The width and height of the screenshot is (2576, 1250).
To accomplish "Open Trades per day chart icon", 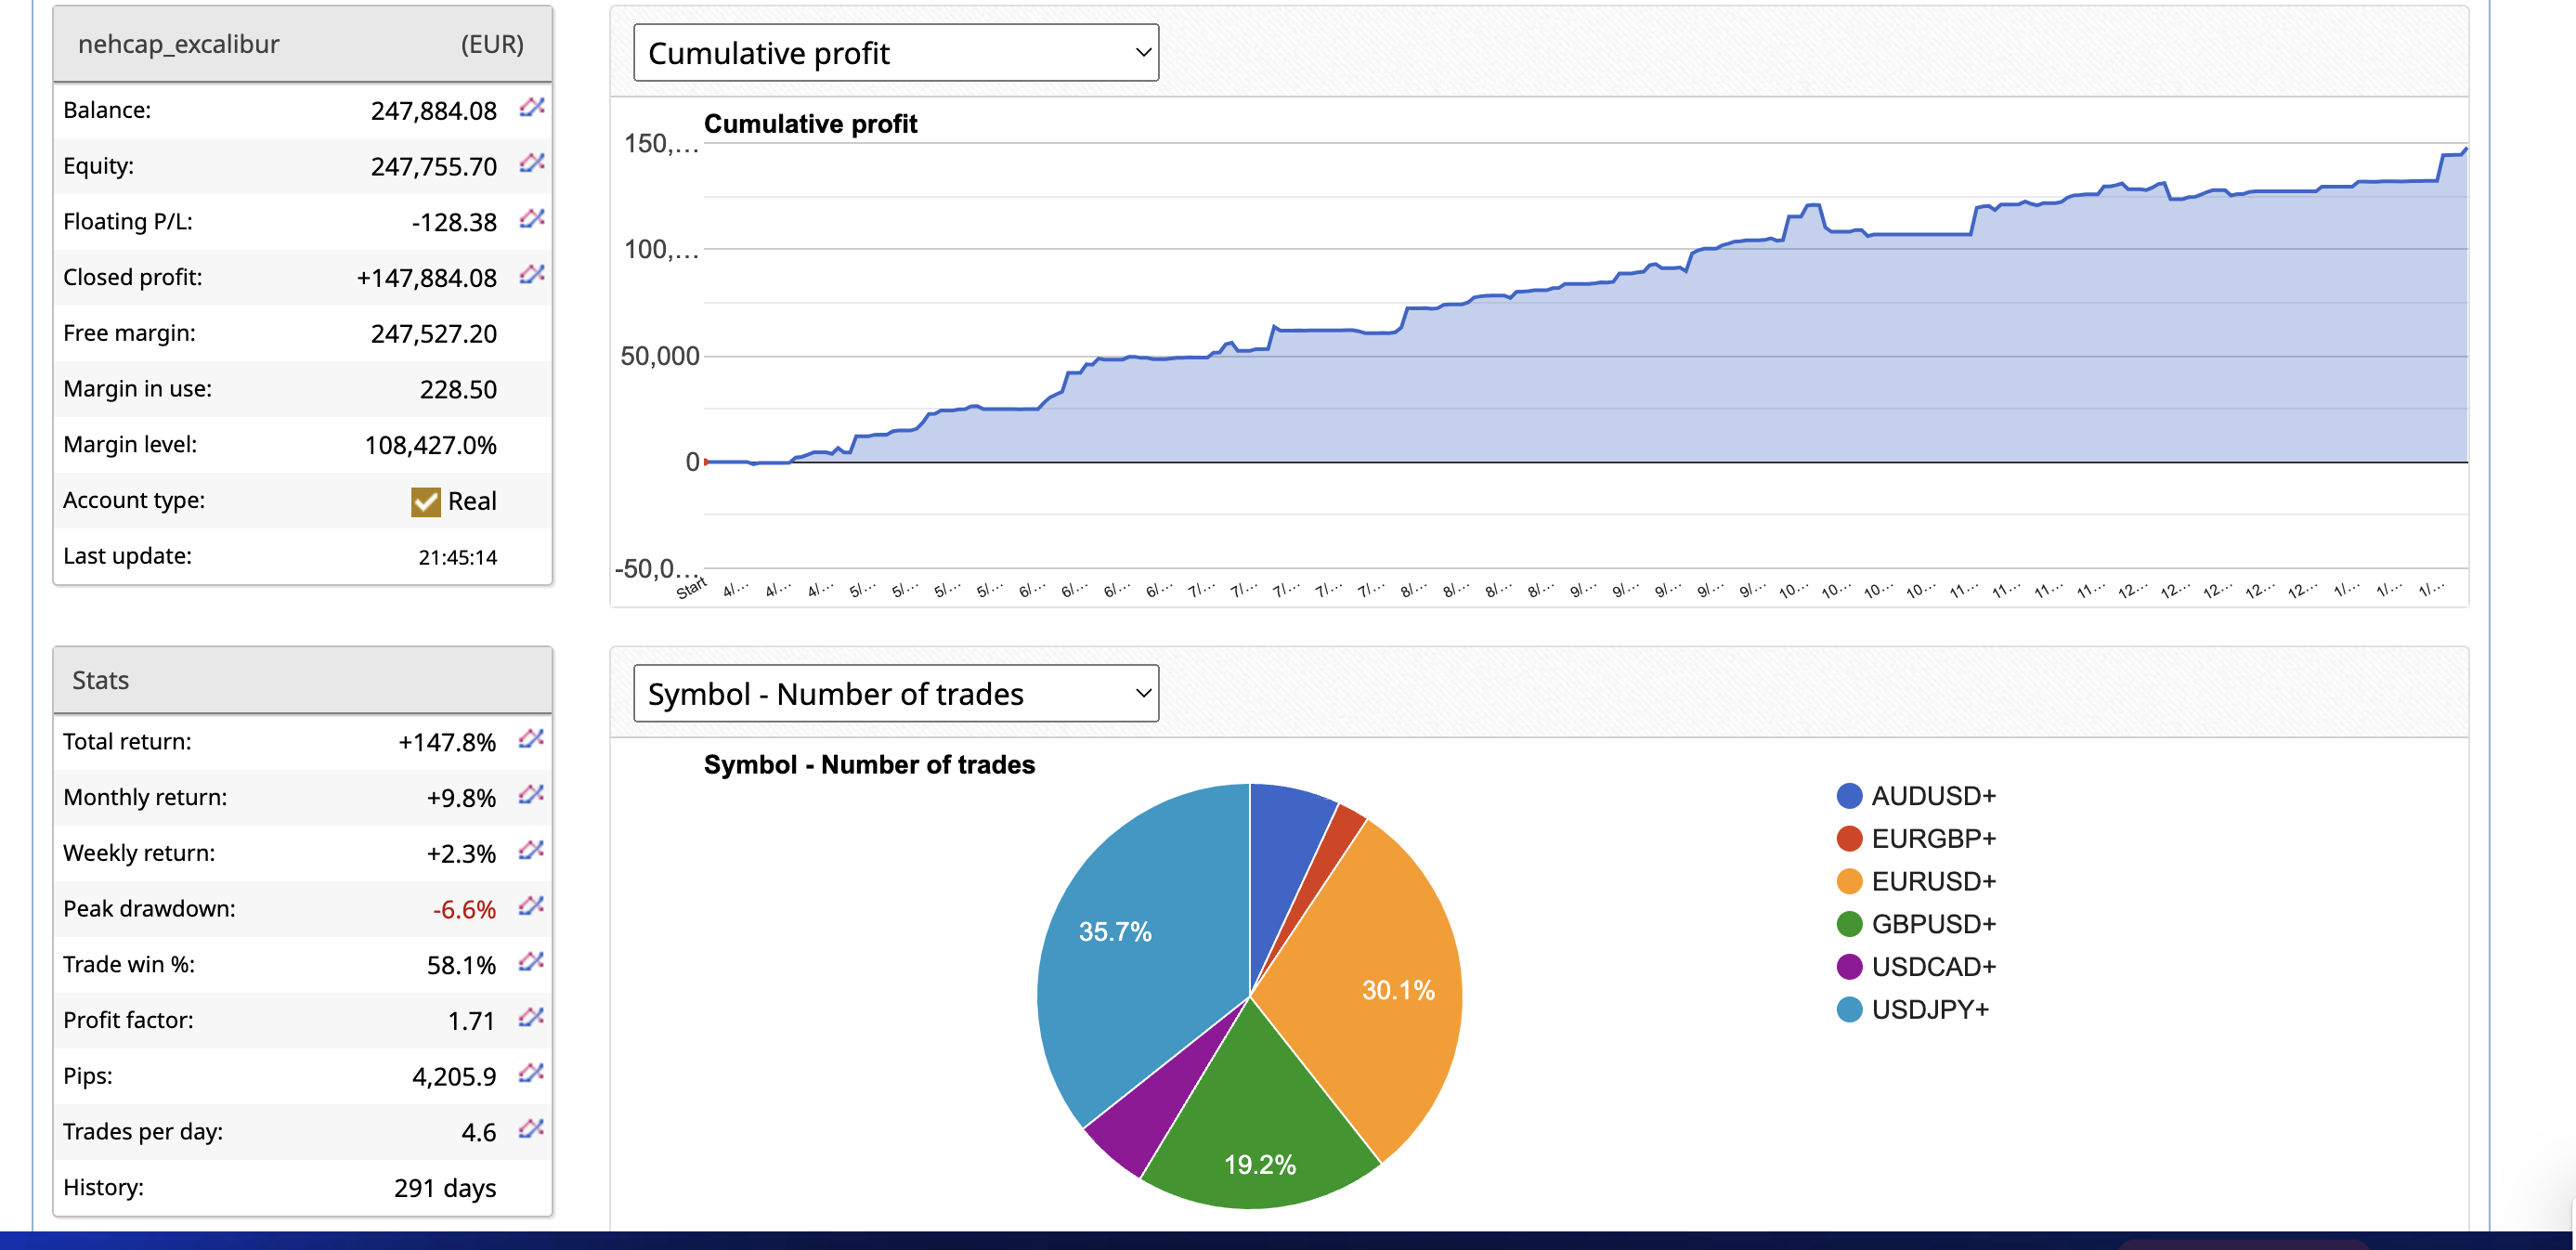I will click(x=531, y=1129).
